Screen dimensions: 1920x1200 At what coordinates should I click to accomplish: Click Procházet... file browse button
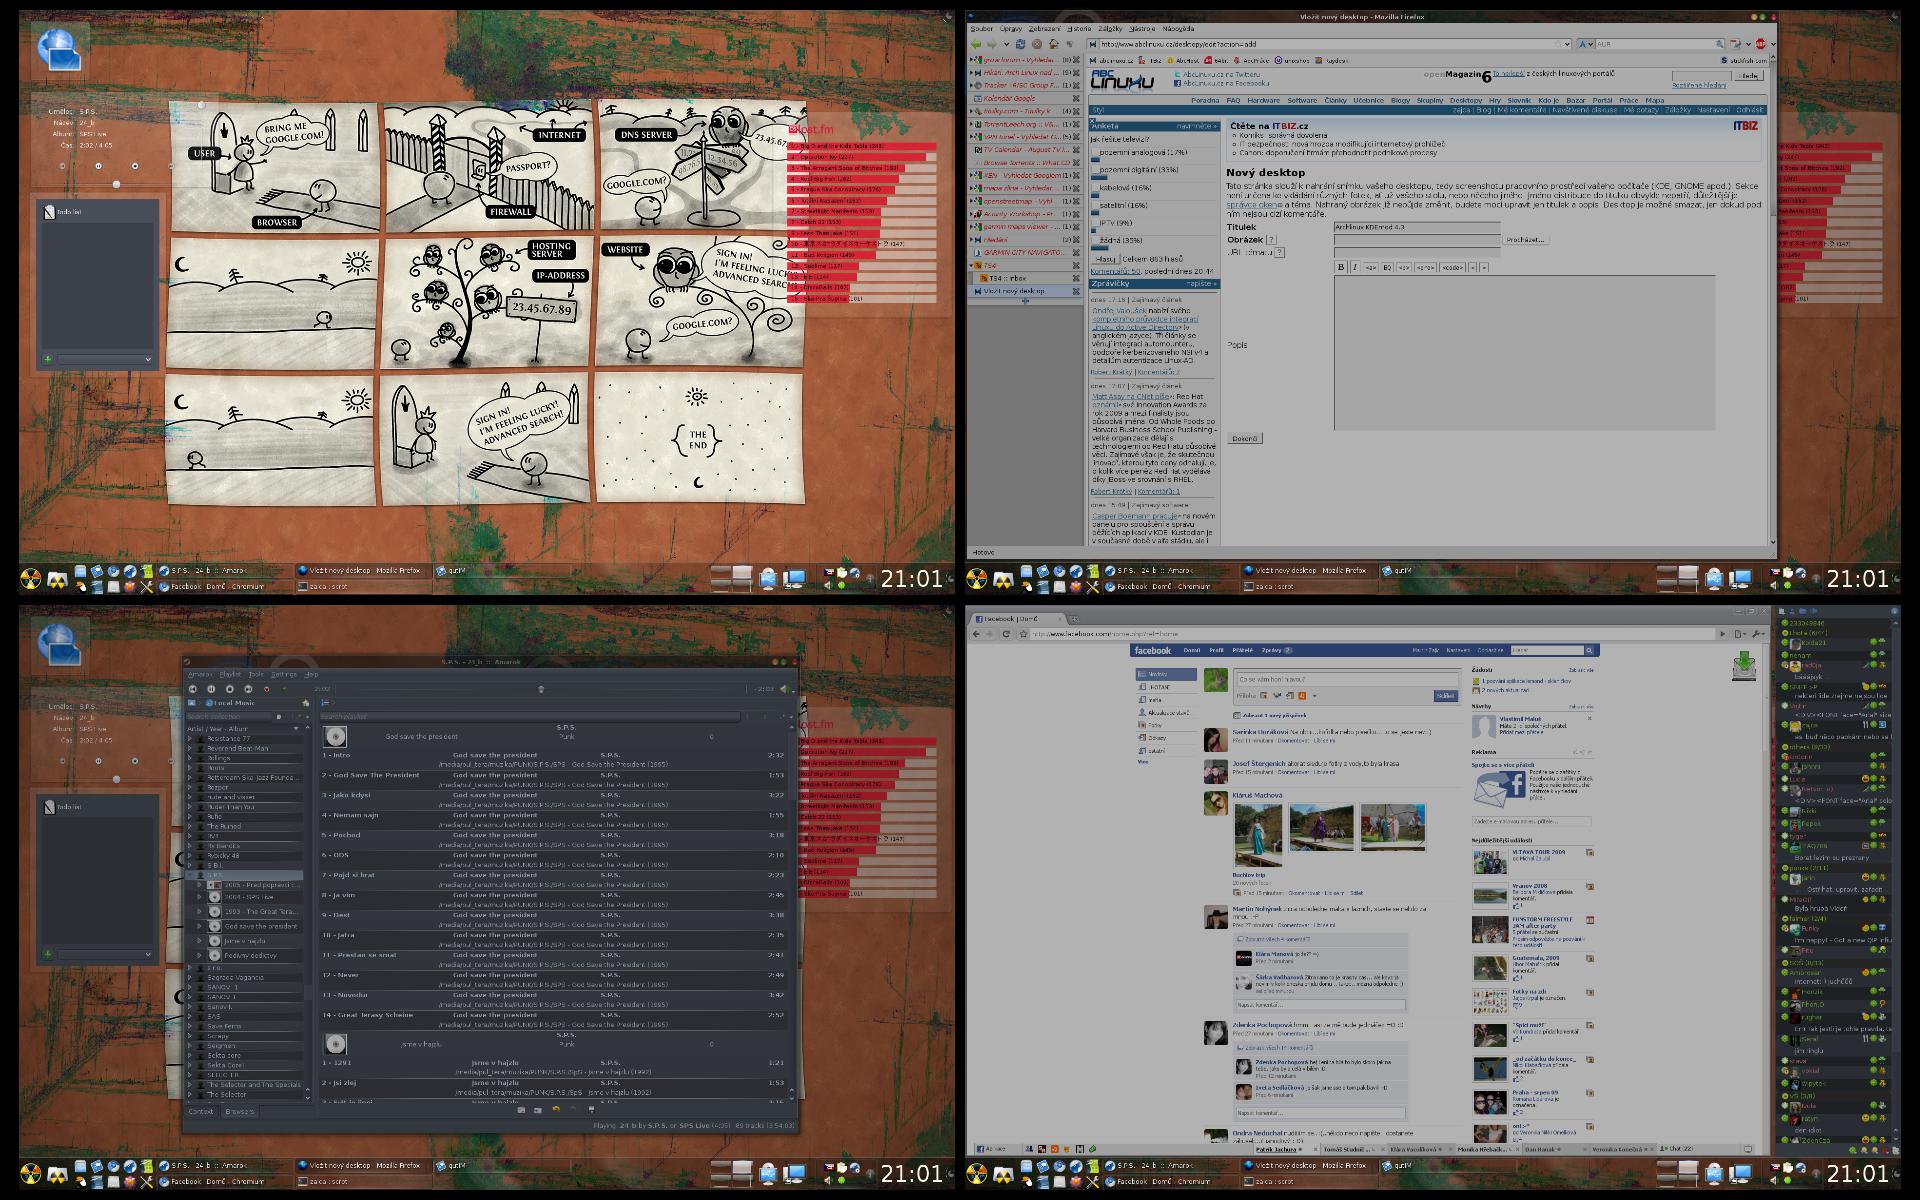(1525, 240)
